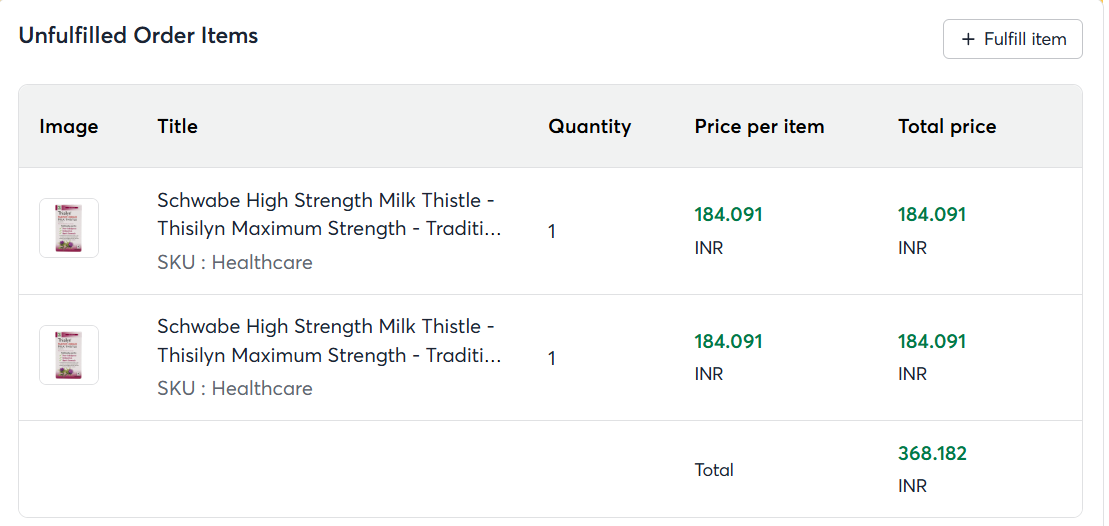Select the Title column header
The image size is (1109, 526).
177,126
